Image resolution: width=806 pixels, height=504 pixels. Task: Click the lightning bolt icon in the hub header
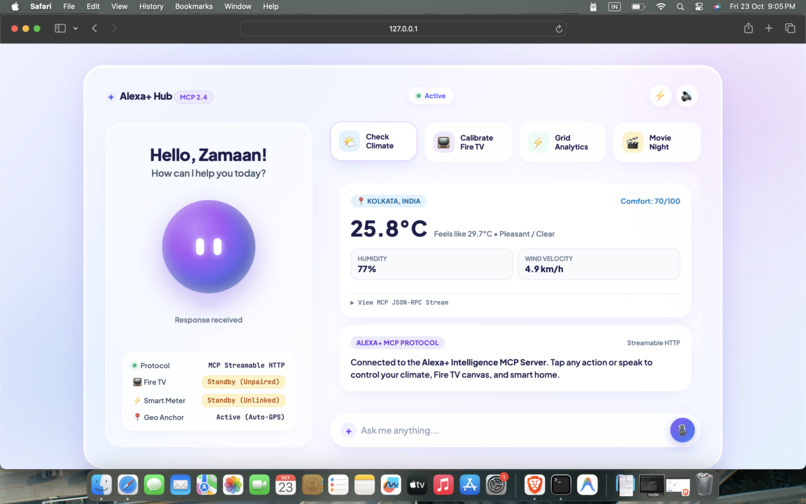click(x=660, y=96)
